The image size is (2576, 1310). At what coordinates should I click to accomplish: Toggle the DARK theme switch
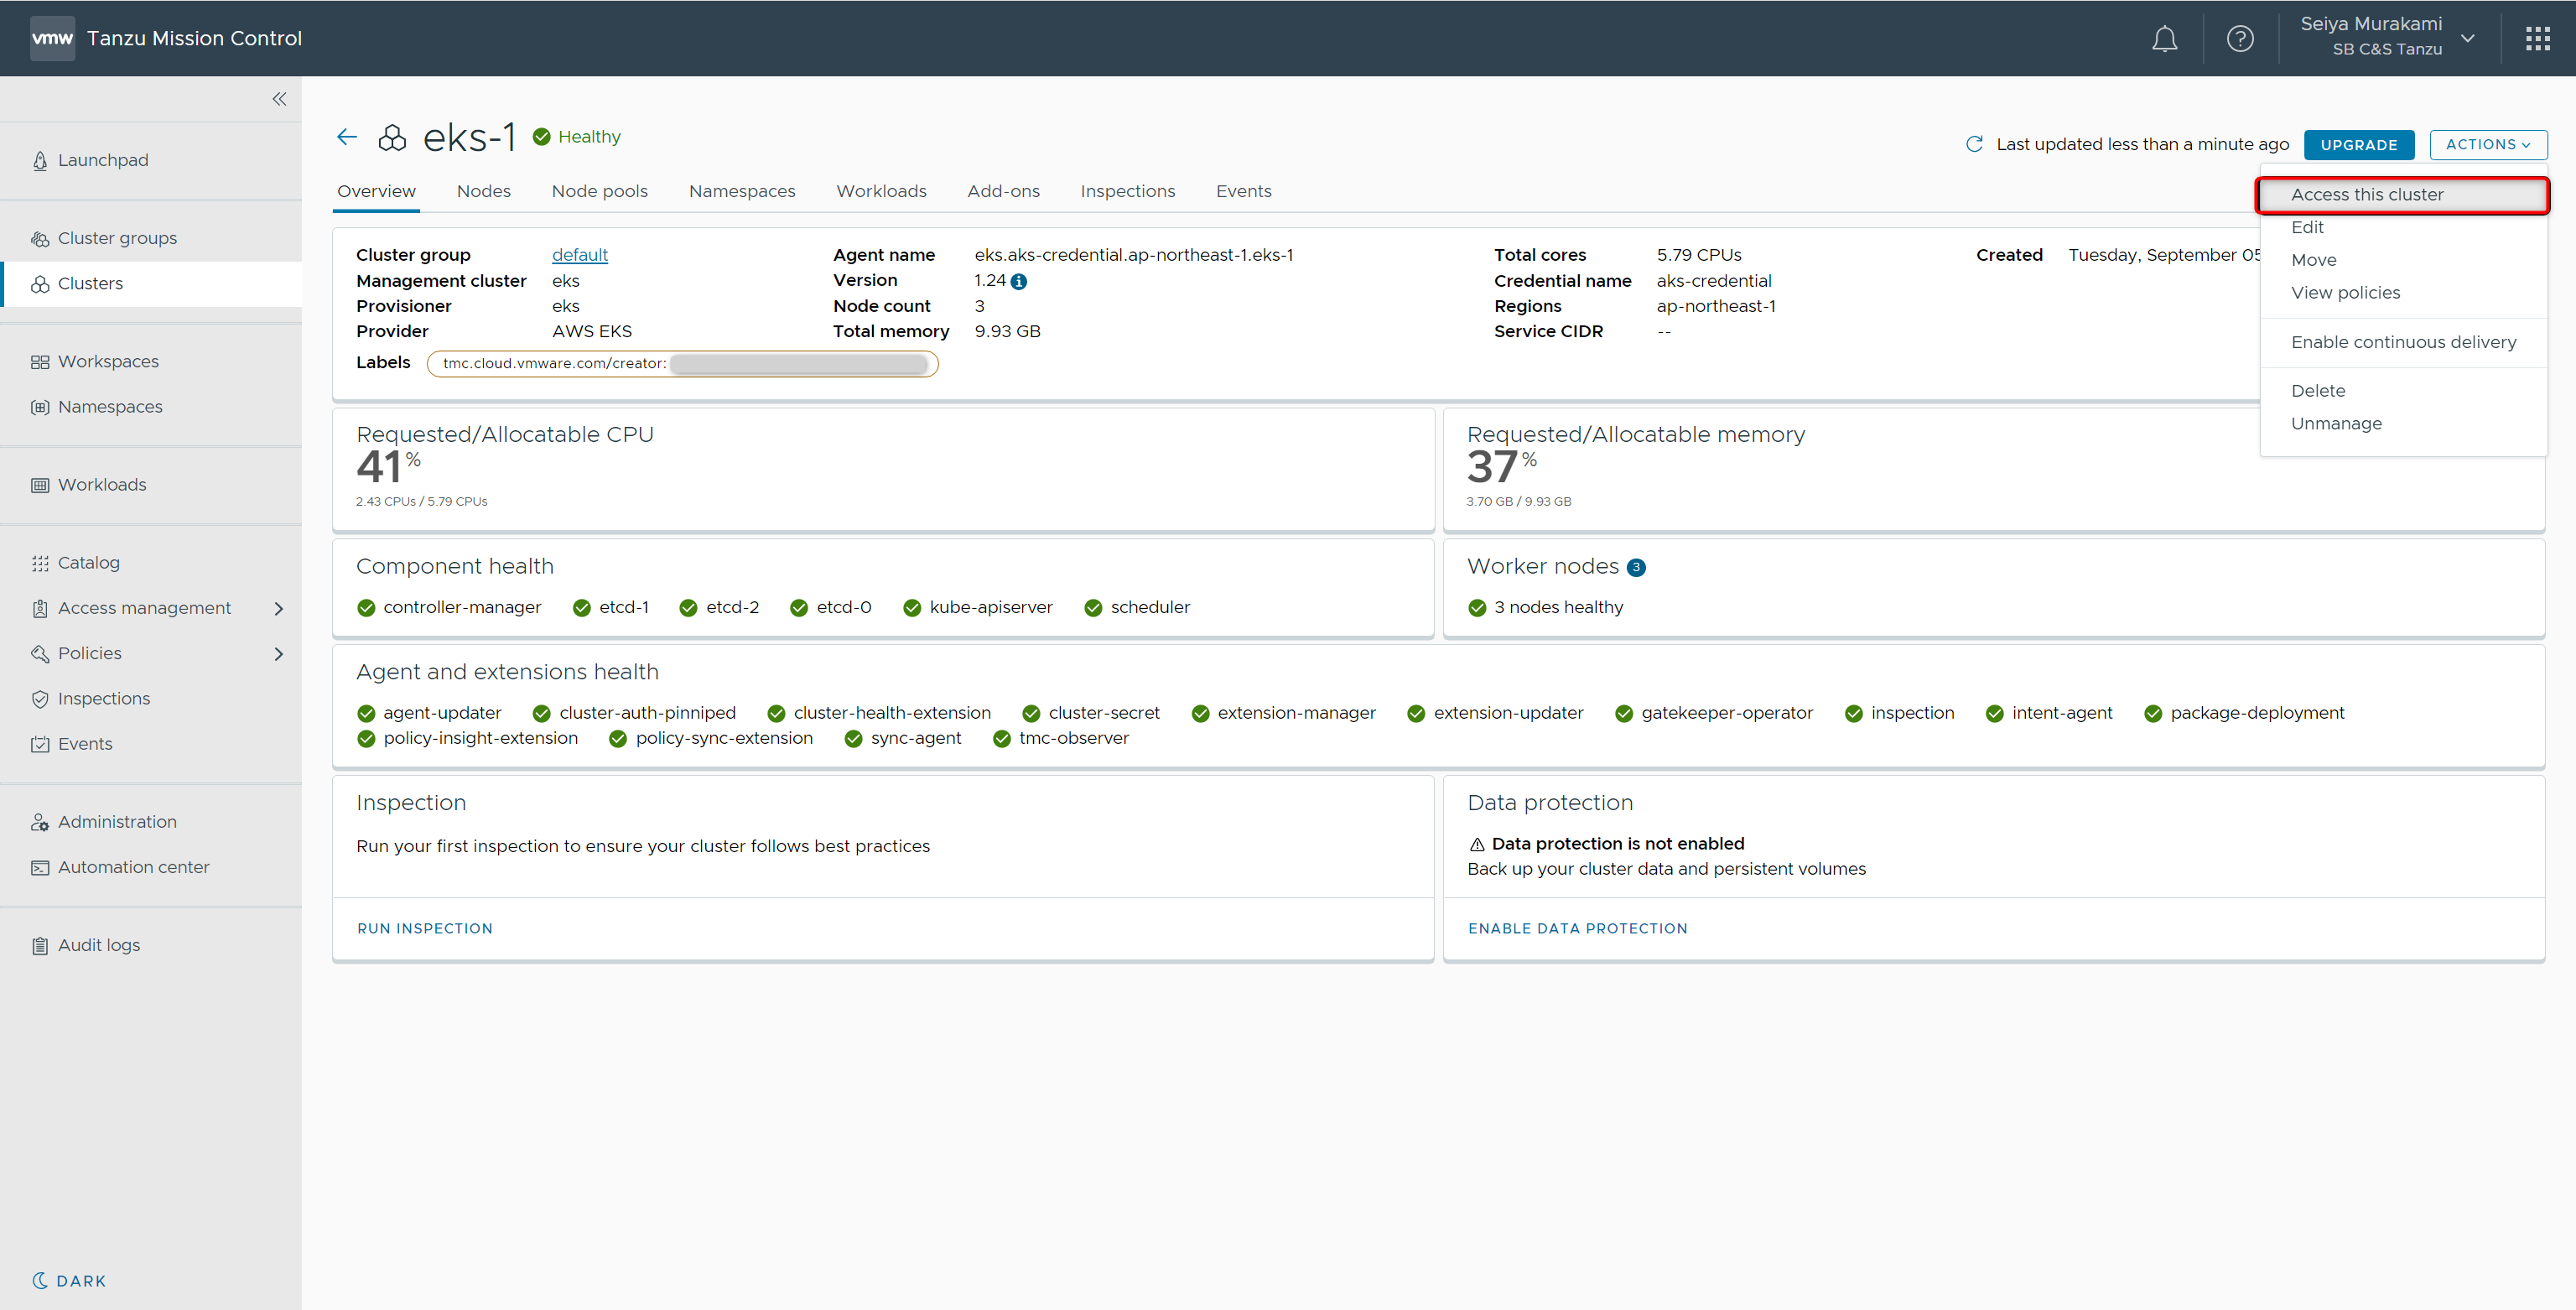(68, 1281)
